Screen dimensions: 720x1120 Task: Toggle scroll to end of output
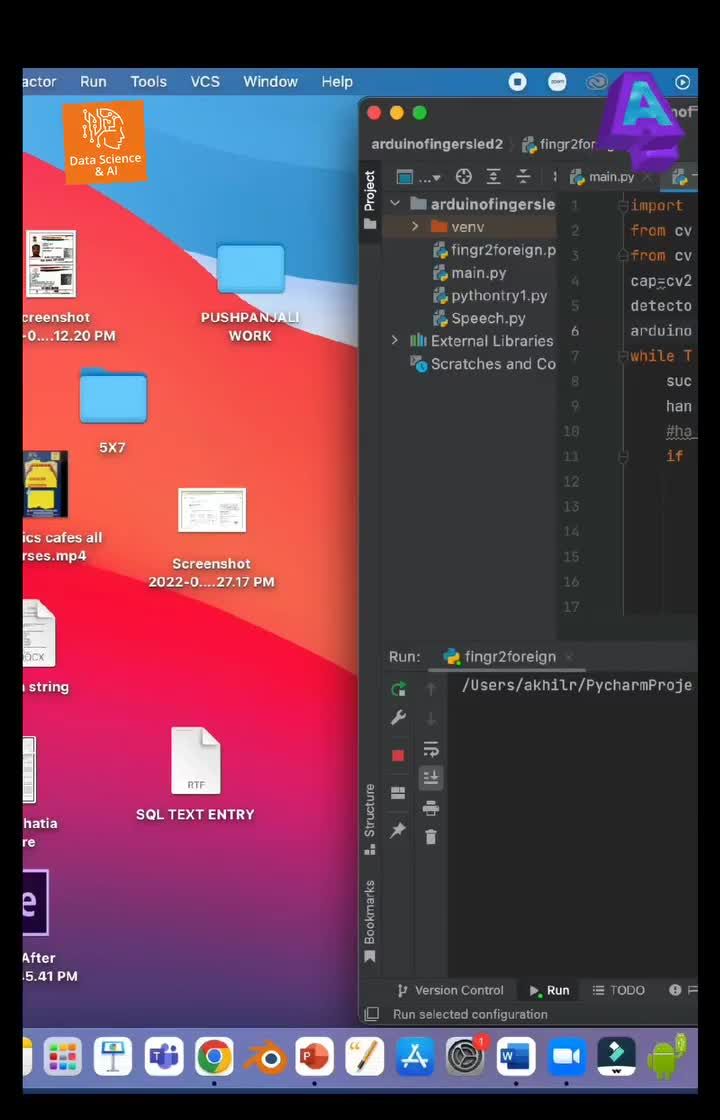point(431,777)
